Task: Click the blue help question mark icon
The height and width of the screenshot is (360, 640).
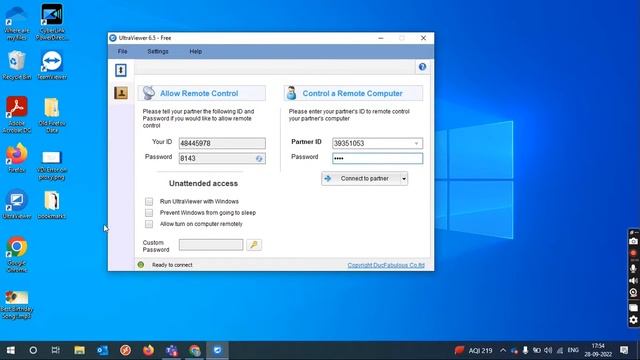Action: 422,67
